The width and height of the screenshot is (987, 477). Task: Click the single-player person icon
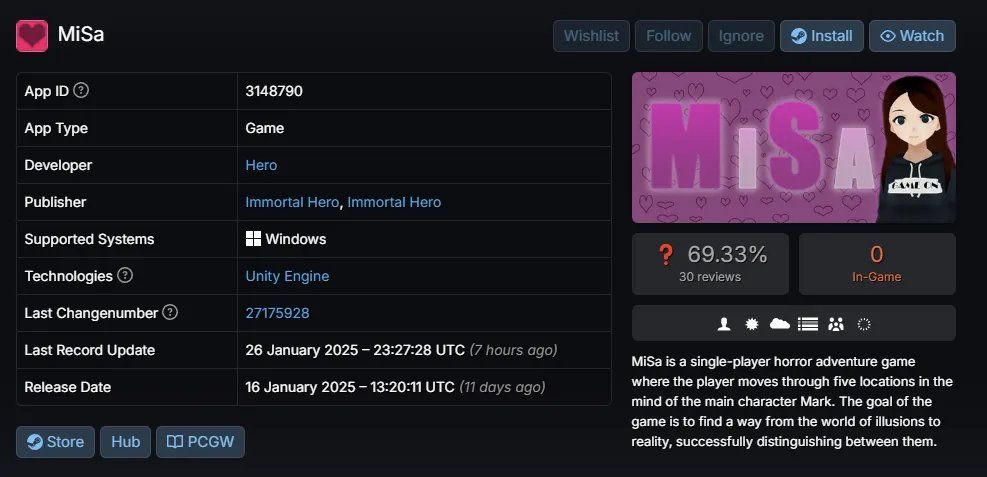pos(724,323)
